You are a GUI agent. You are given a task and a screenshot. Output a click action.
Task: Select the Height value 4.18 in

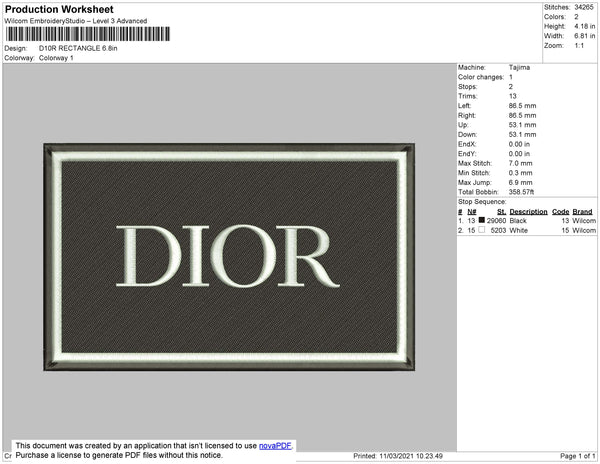tap(585, 26)
